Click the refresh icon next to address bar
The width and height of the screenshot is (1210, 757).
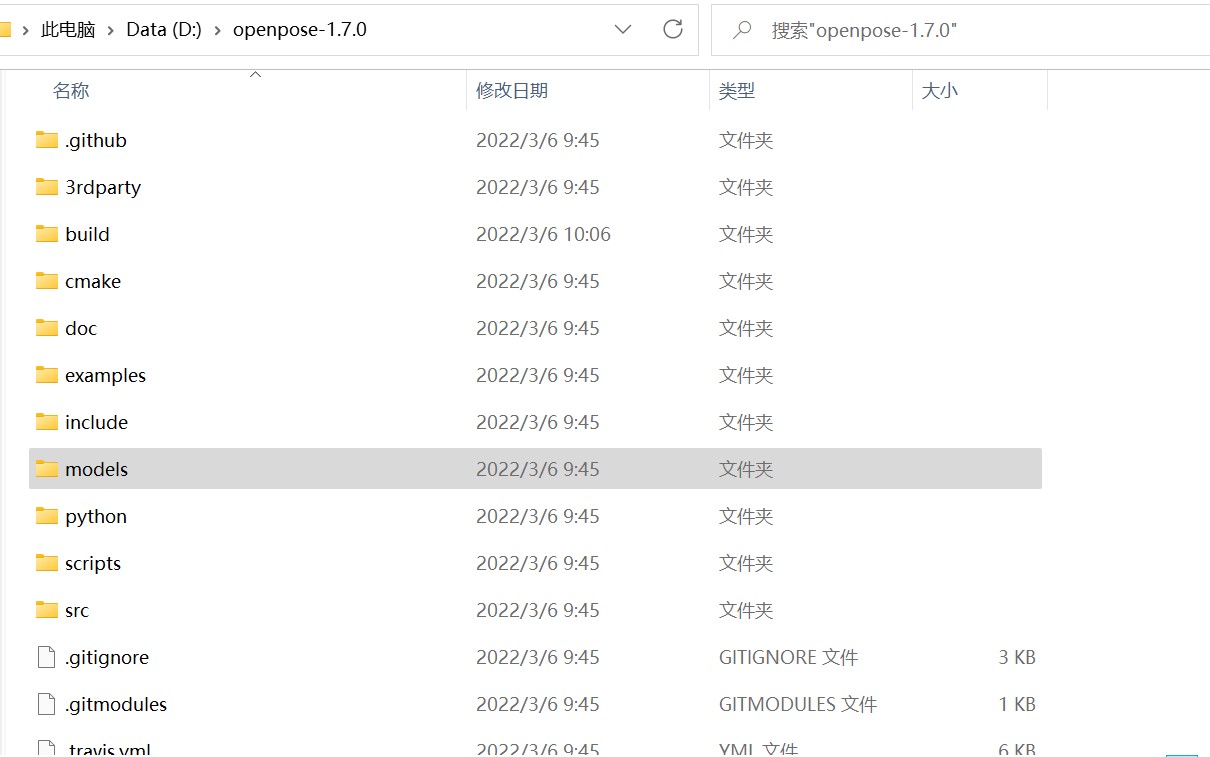pos(672,29)
